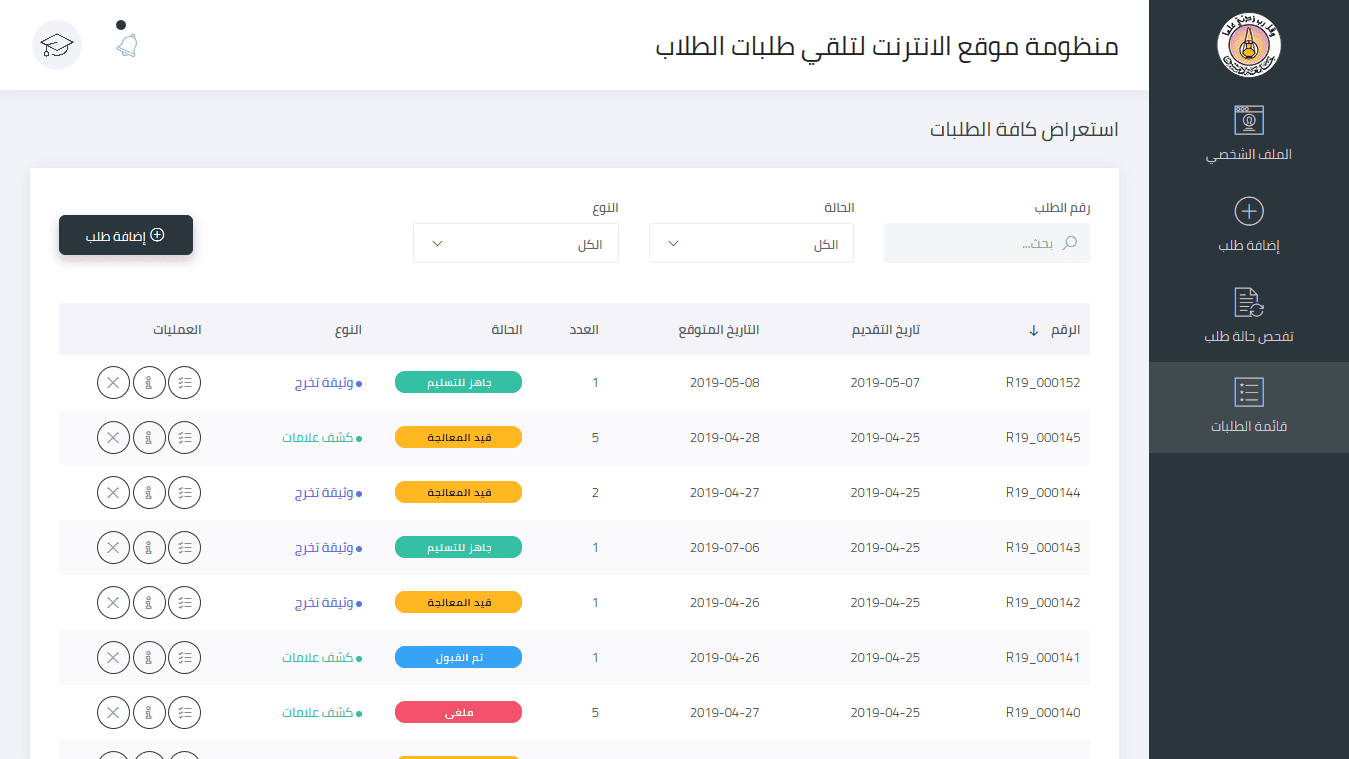Click the university logo in the sidebar

pos(1248,44)
